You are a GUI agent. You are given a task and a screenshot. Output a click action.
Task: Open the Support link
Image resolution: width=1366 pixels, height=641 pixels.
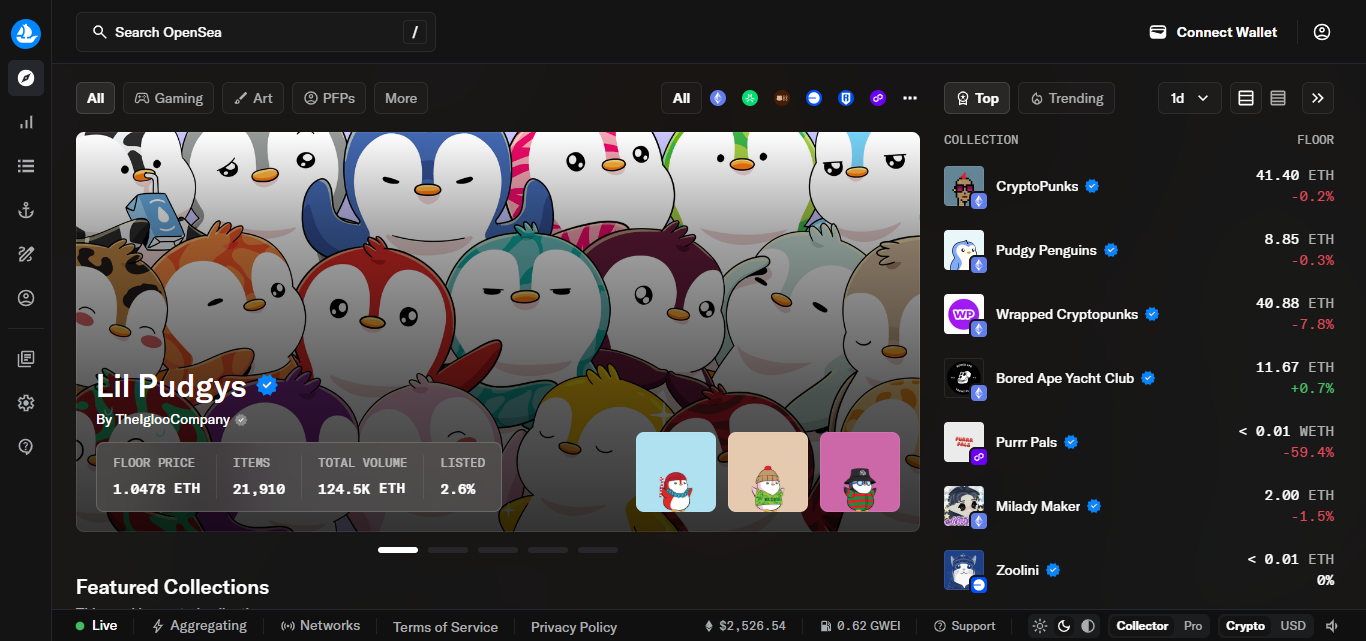(965, 626)
